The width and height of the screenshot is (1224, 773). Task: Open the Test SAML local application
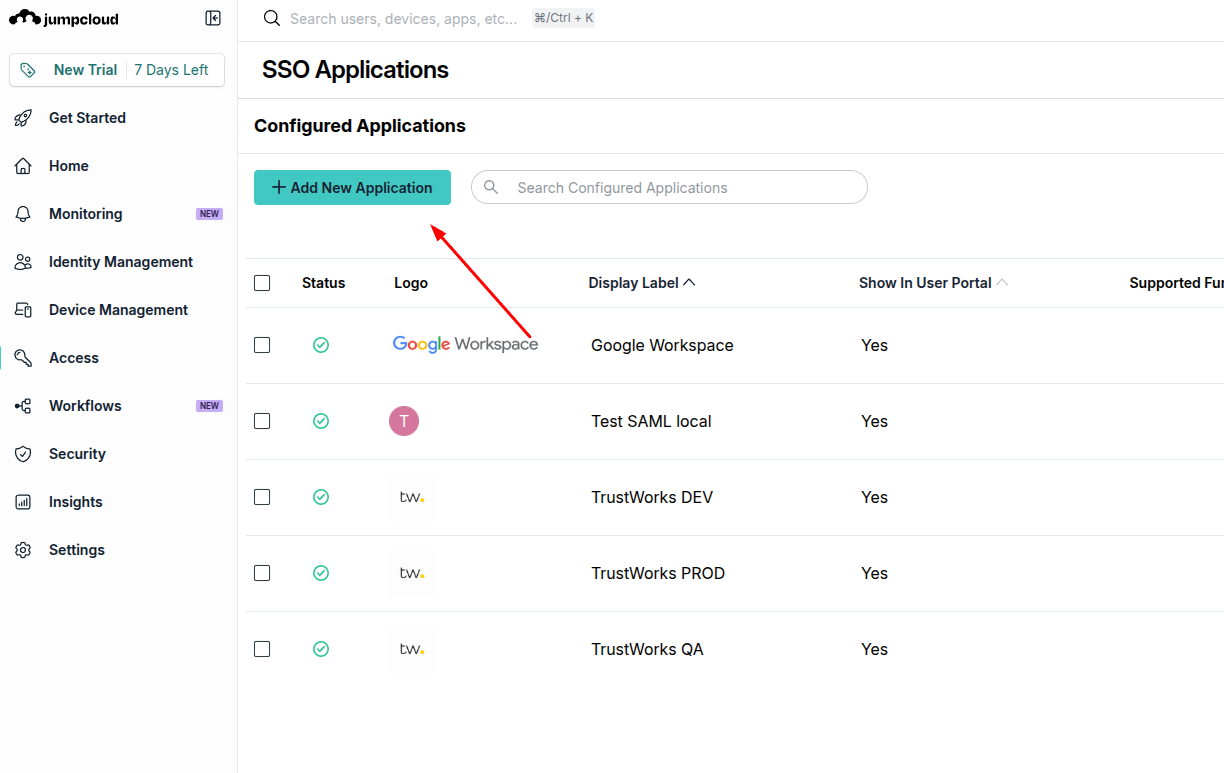tap(651, 421)
